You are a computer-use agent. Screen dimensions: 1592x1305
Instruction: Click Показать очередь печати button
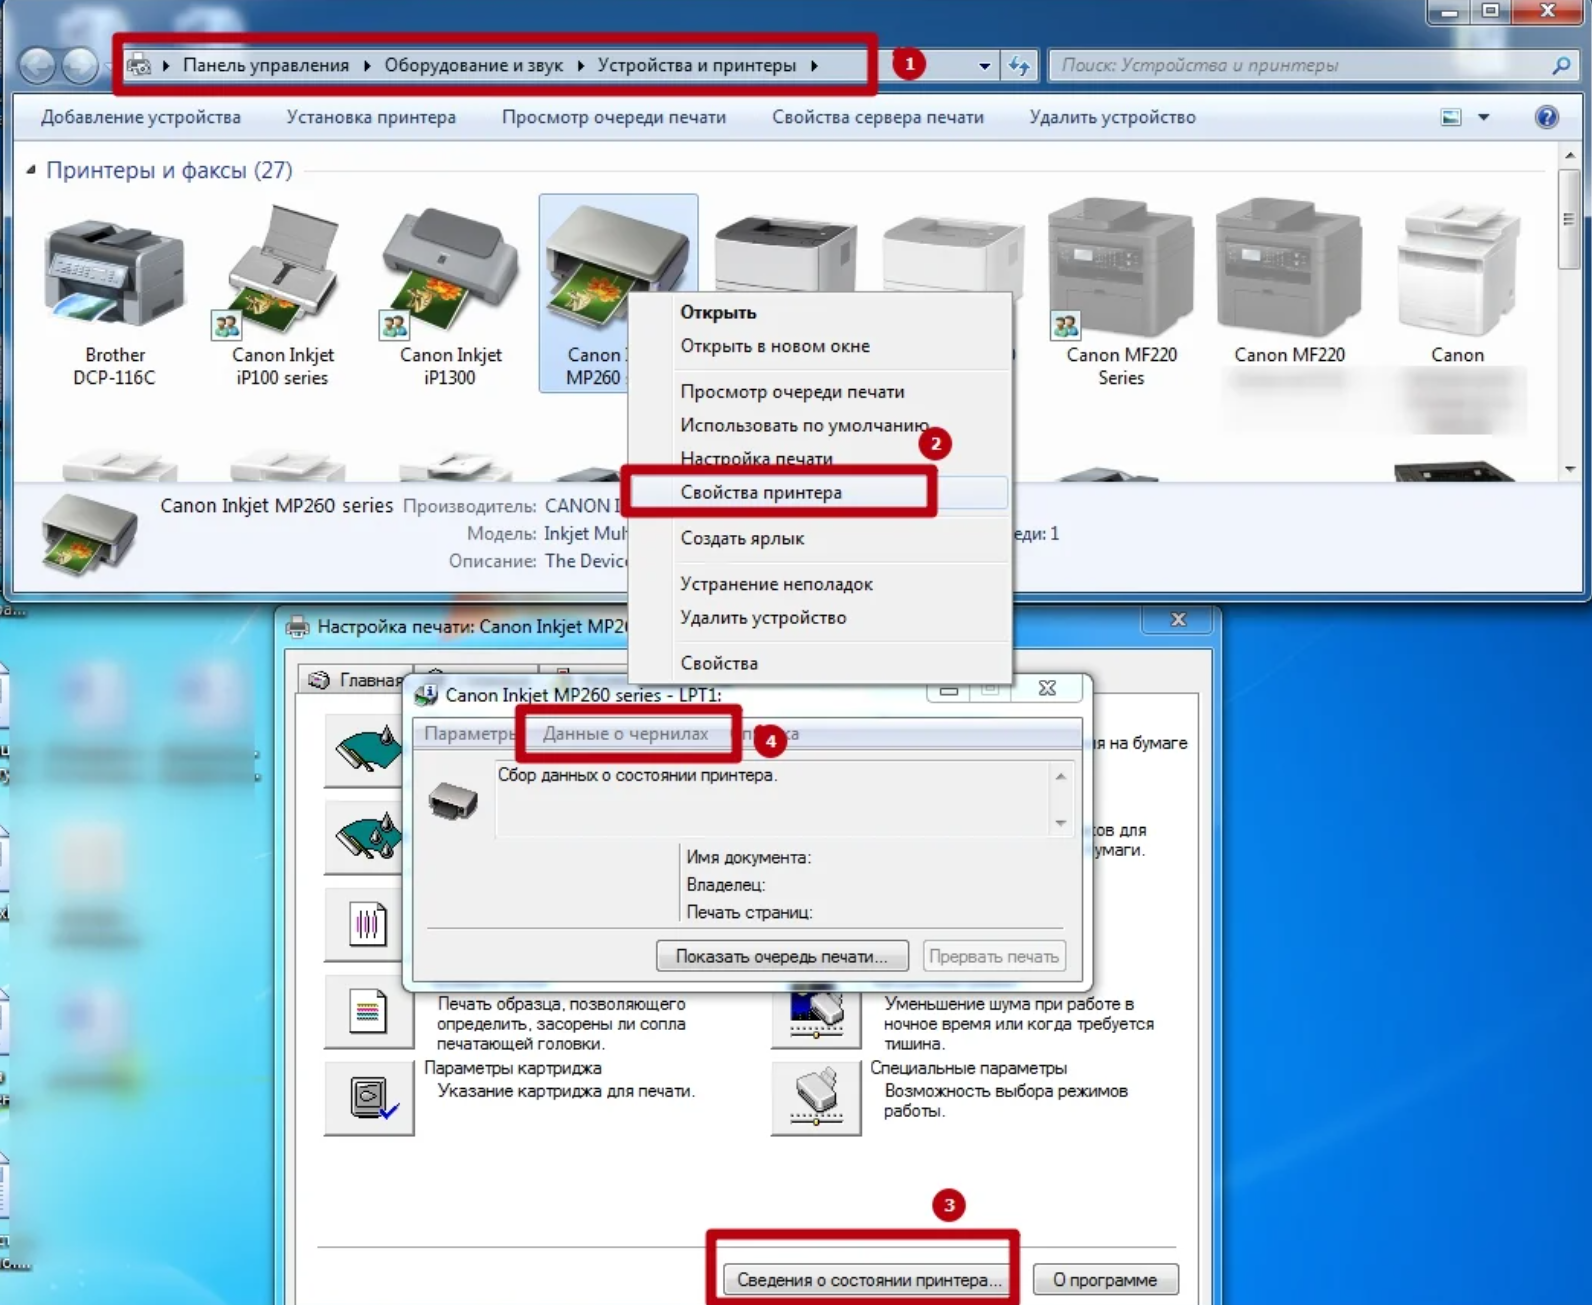click(x=781, y=956)
